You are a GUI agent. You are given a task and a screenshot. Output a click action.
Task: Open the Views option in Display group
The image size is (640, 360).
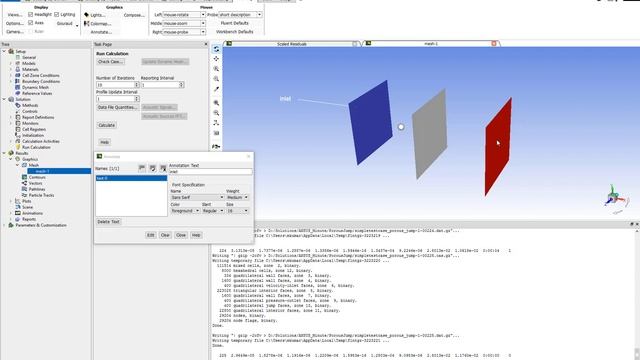[x=15, y=15]
